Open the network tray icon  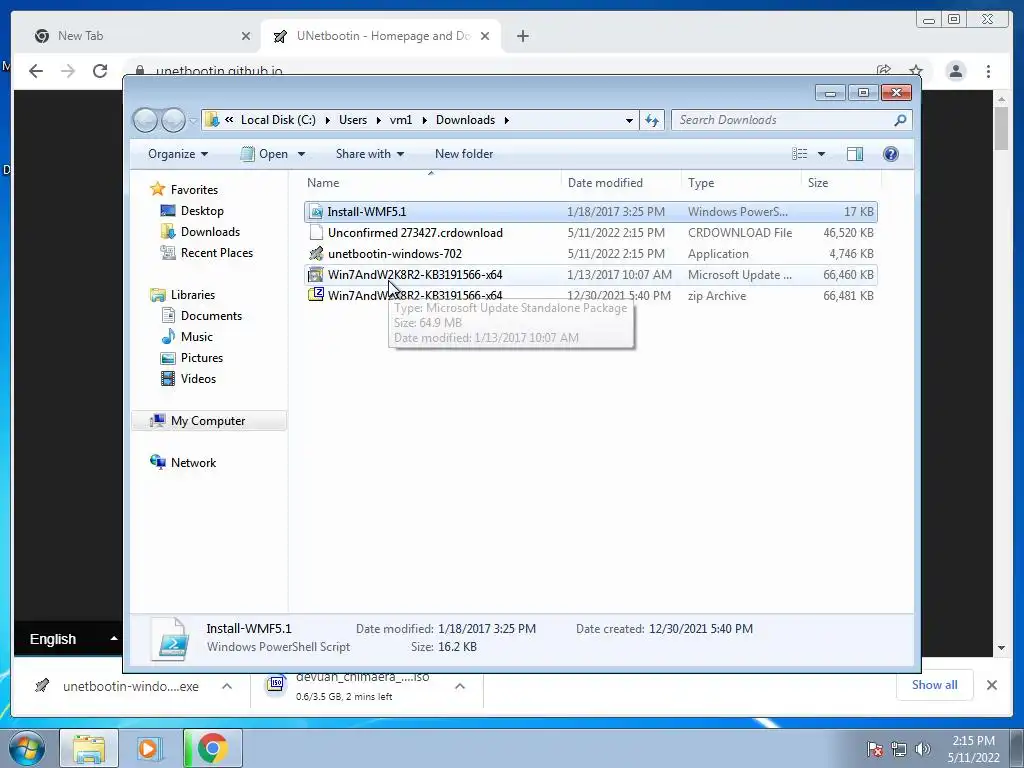(899, 749)
